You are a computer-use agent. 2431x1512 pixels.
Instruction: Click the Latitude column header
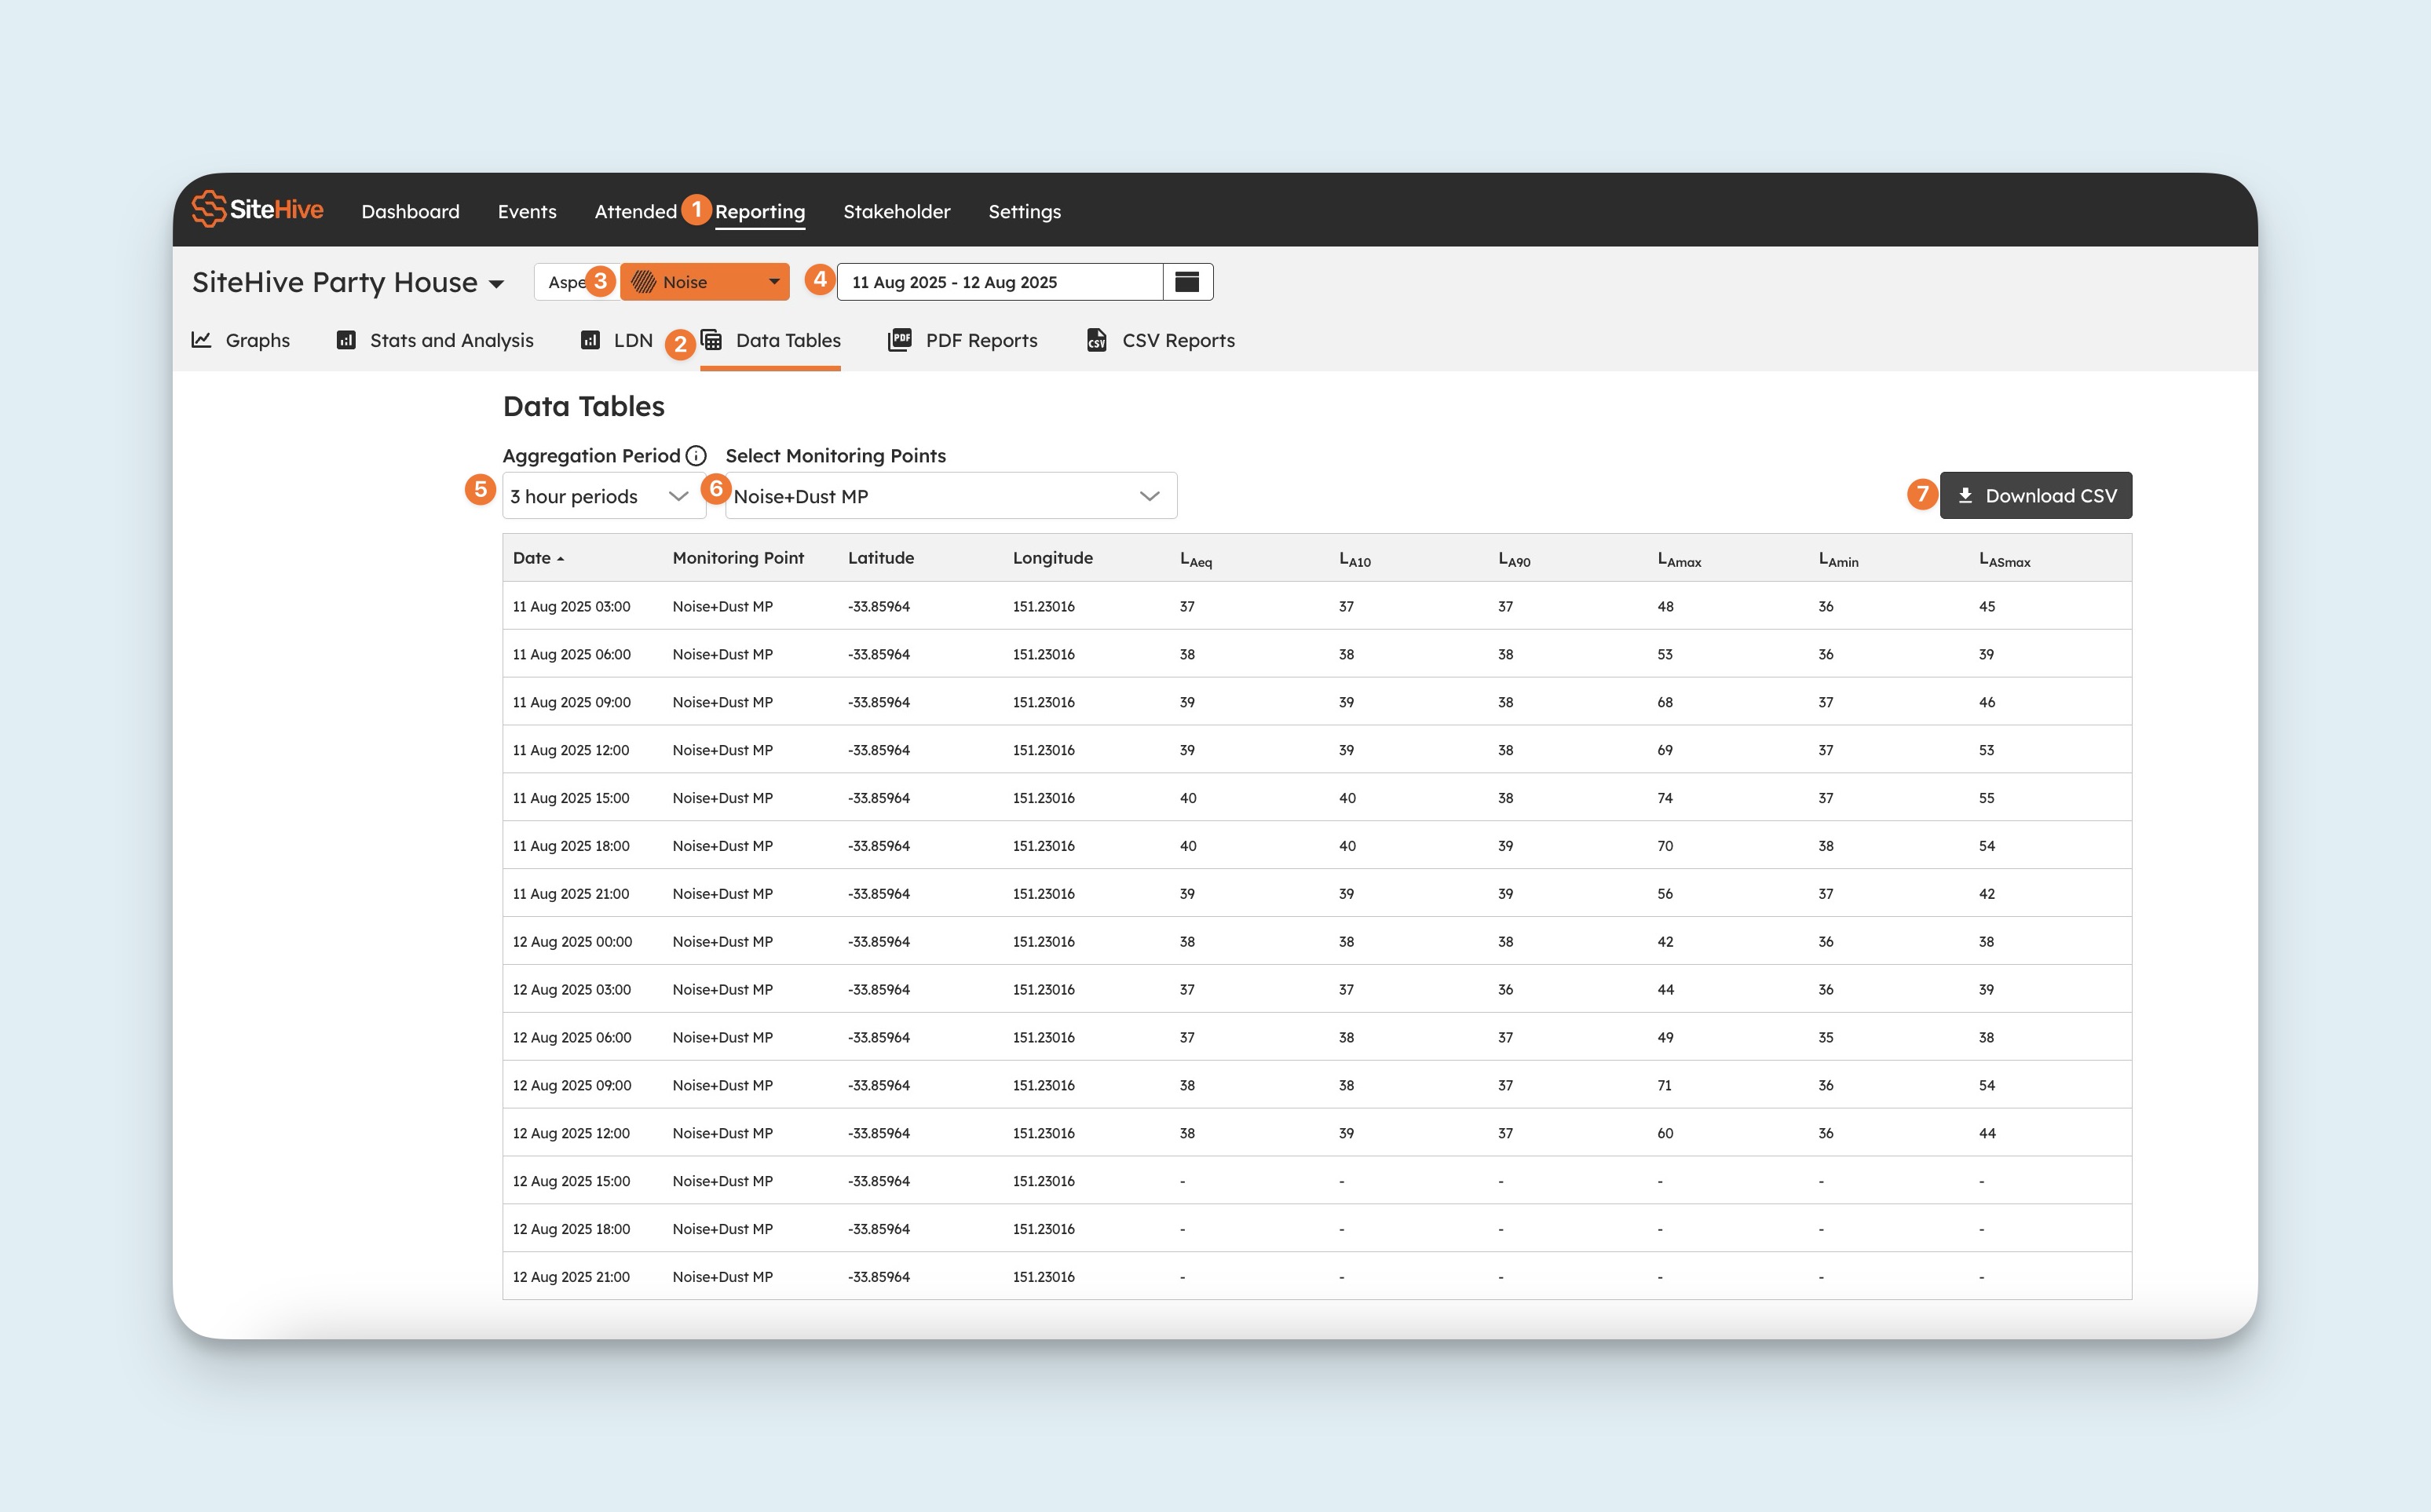pyautogui.click(x=881, y=558)
